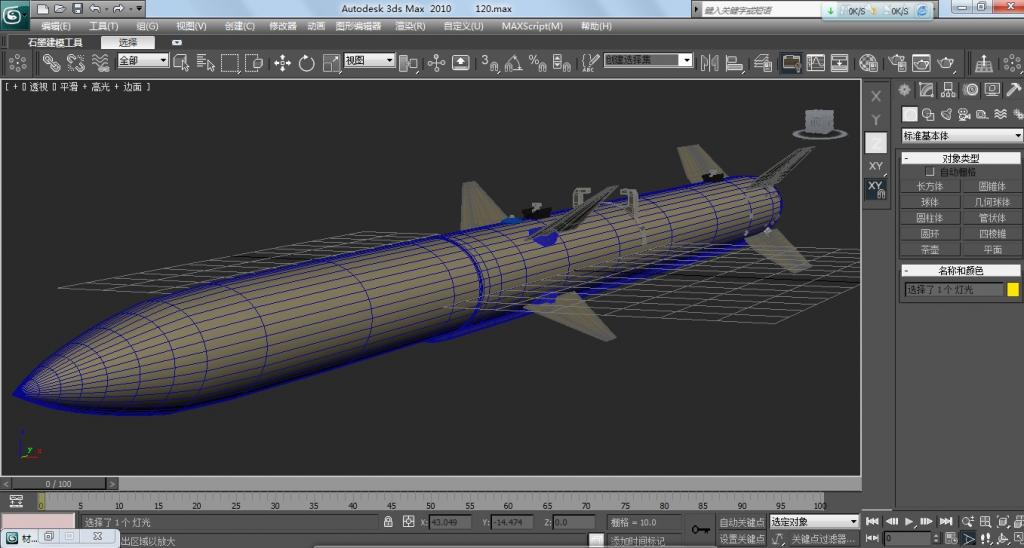Open the 视图 reference coordinate dropdown
This screenshot has width=1024, height=548.
pos(370,61)
